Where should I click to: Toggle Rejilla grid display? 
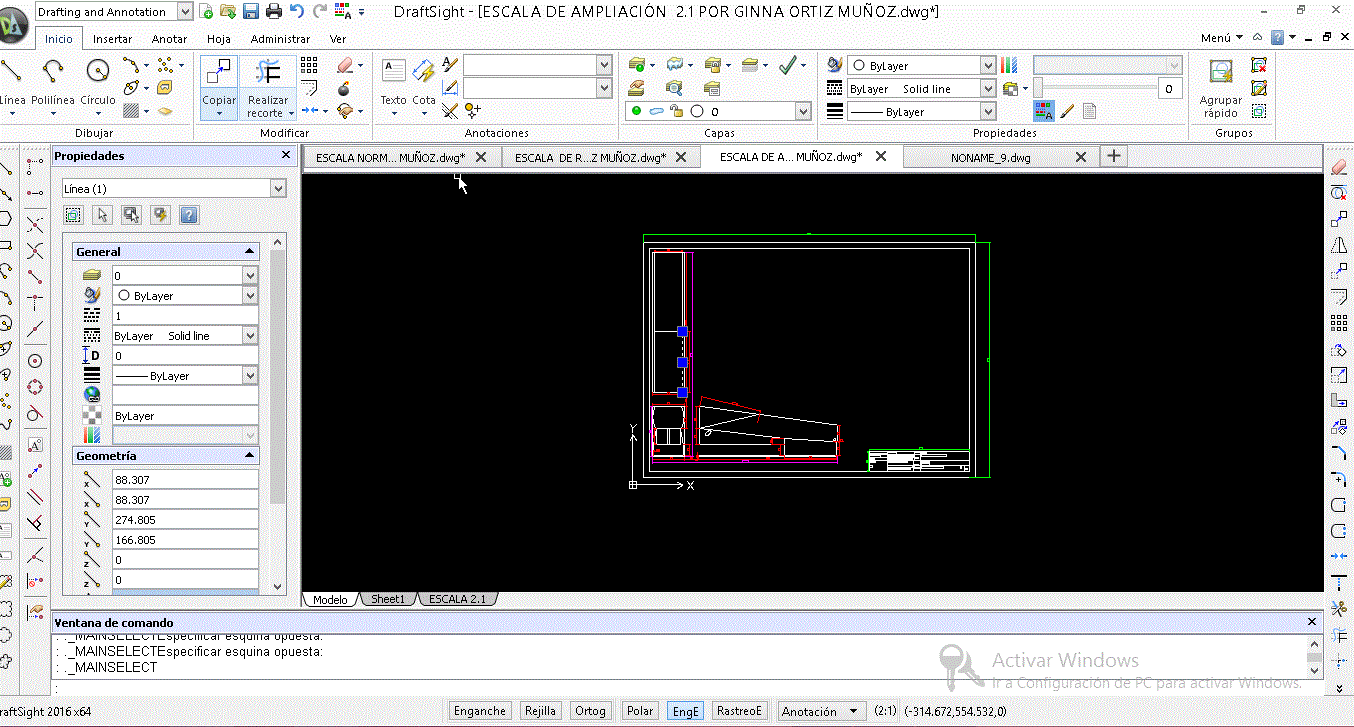540,711
